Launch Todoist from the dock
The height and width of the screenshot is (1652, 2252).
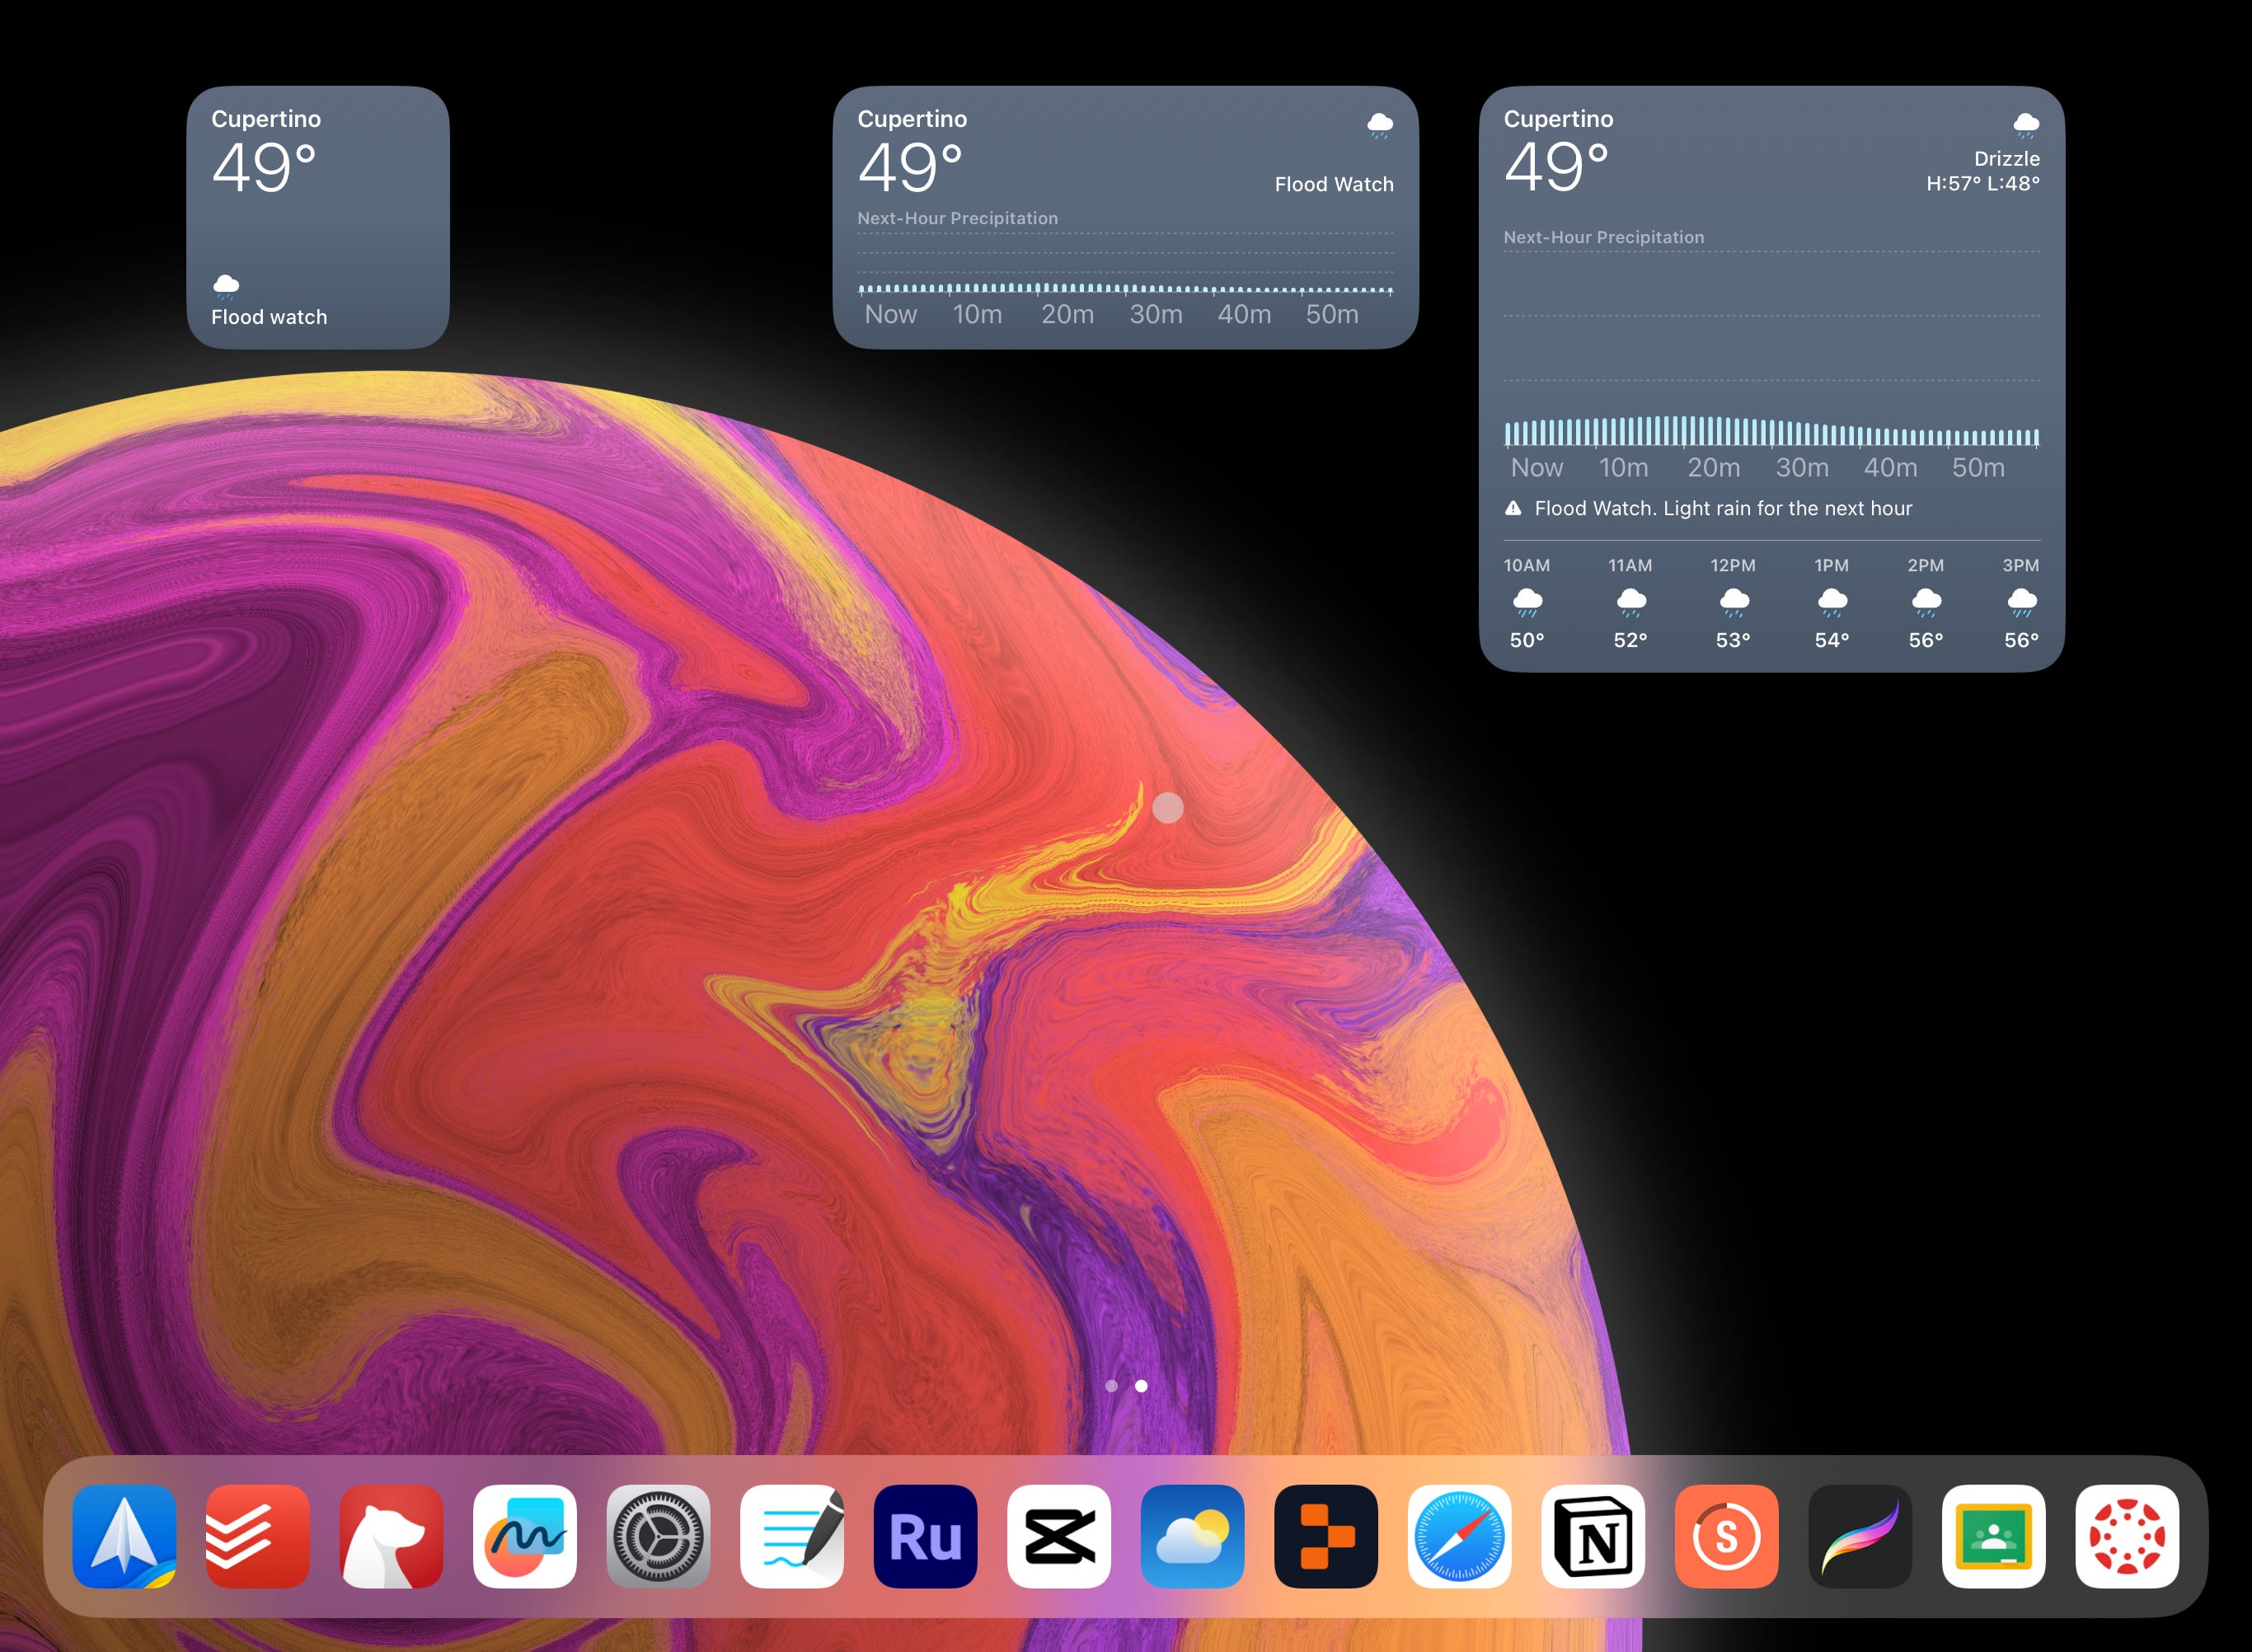[258, 1536]
